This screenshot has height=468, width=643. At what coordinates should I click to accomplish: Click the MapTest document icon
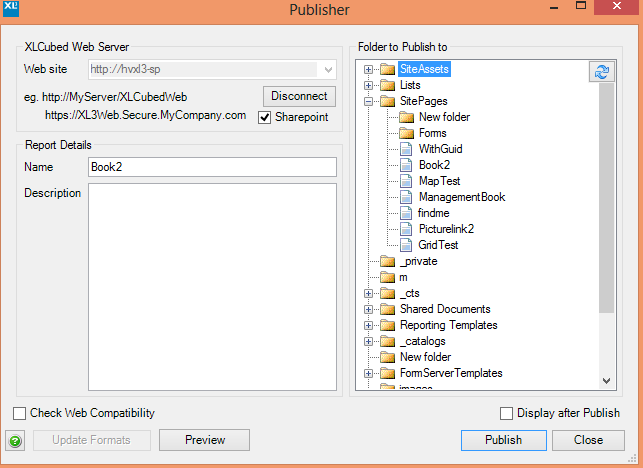[x=406, y=181]
